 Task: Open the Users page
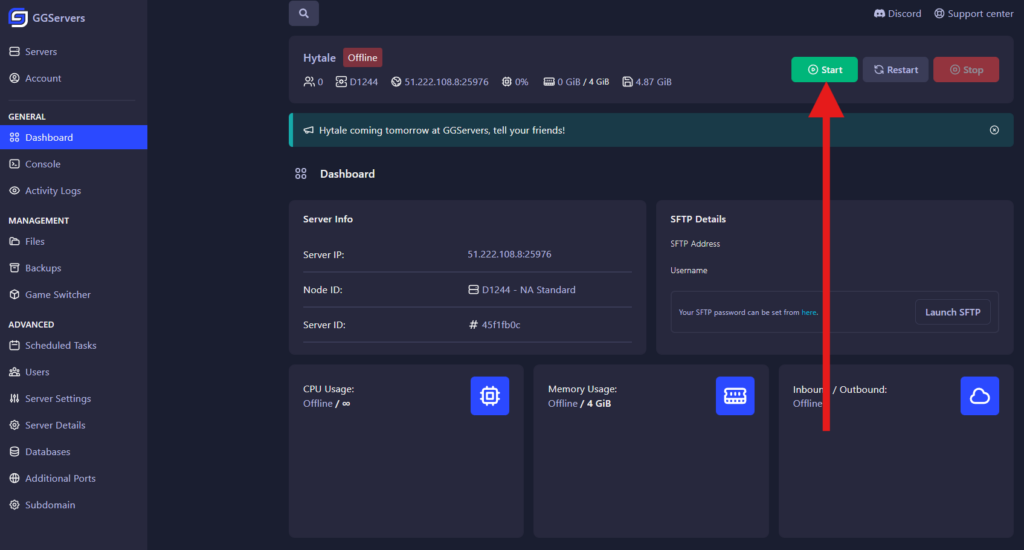pyautogui.click(x=73, y=372)
